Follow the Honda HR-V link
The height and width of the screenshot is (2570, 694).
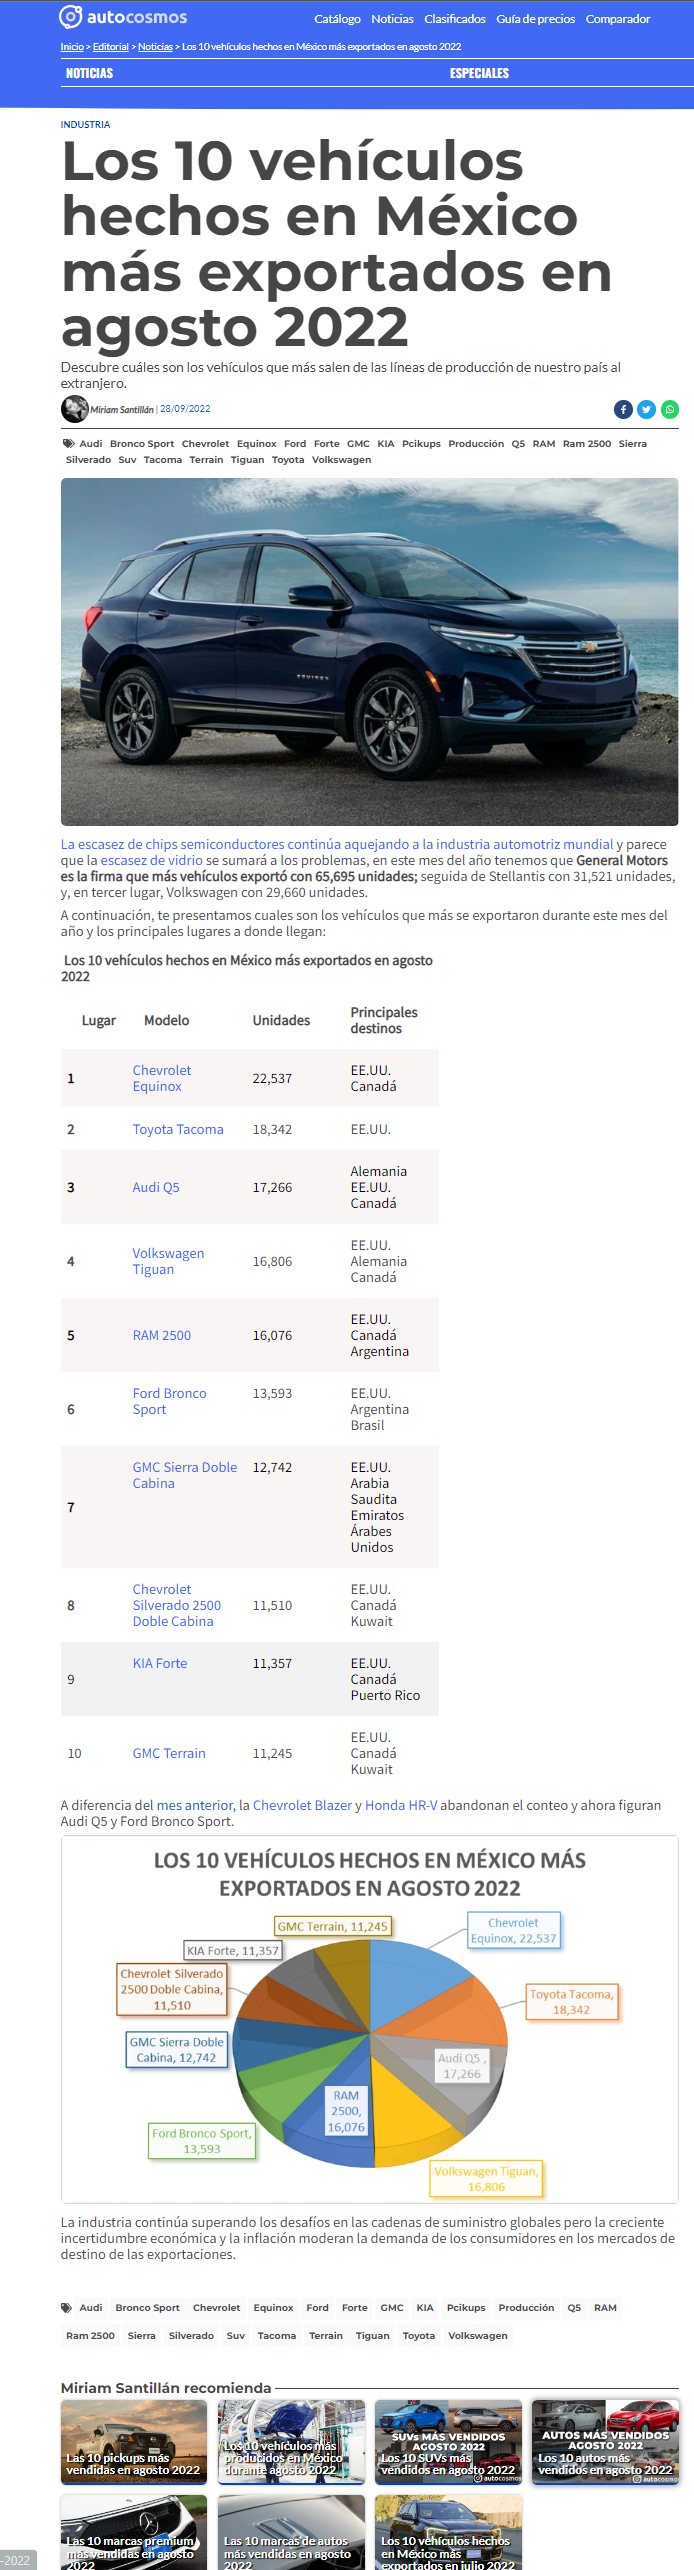pos(401,1805)
